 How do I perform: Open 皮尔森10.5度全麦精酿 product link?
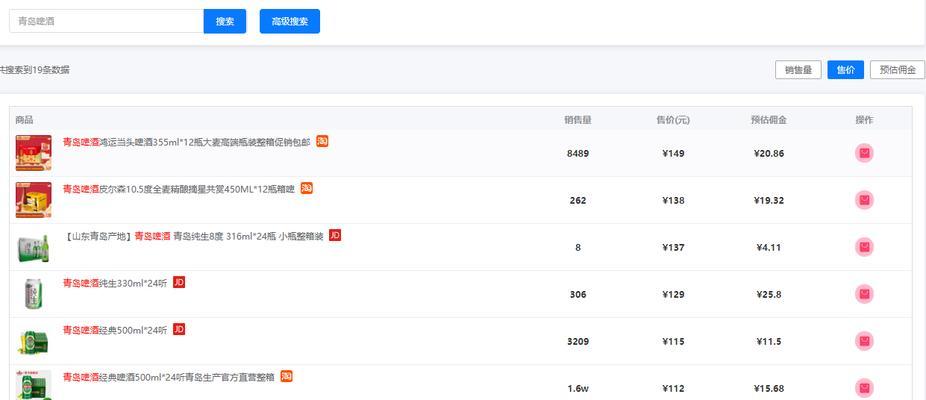[x=179, y=190]
